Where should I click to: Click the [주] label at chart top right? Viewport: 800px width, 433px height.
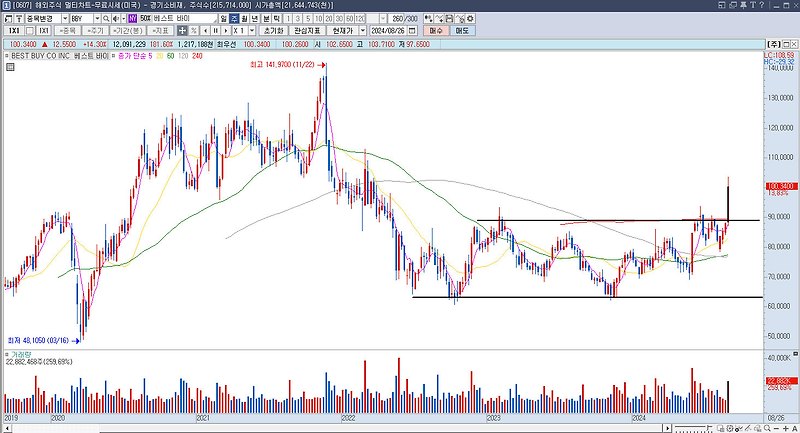pyautogui.click(x=774, y=44)
